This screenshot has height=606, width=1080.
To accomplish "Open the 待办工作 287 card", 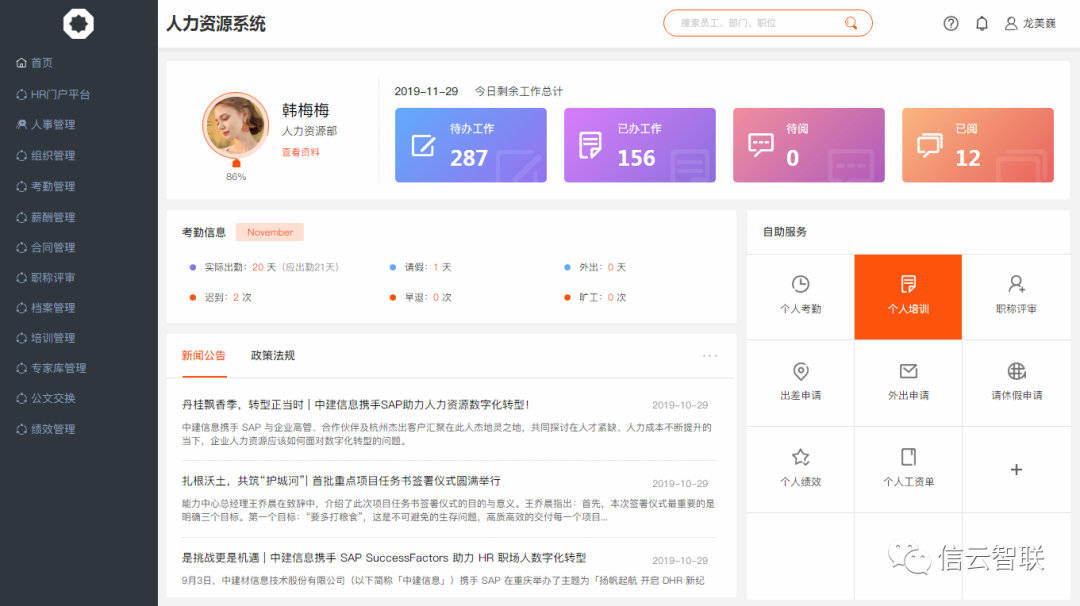I will click(470, 145).
